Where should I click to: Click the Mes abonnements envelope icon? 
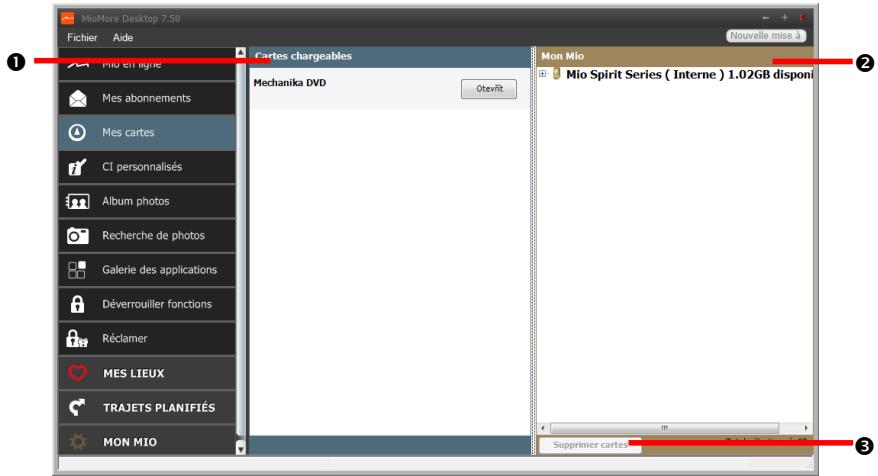[x=77, y=99]
